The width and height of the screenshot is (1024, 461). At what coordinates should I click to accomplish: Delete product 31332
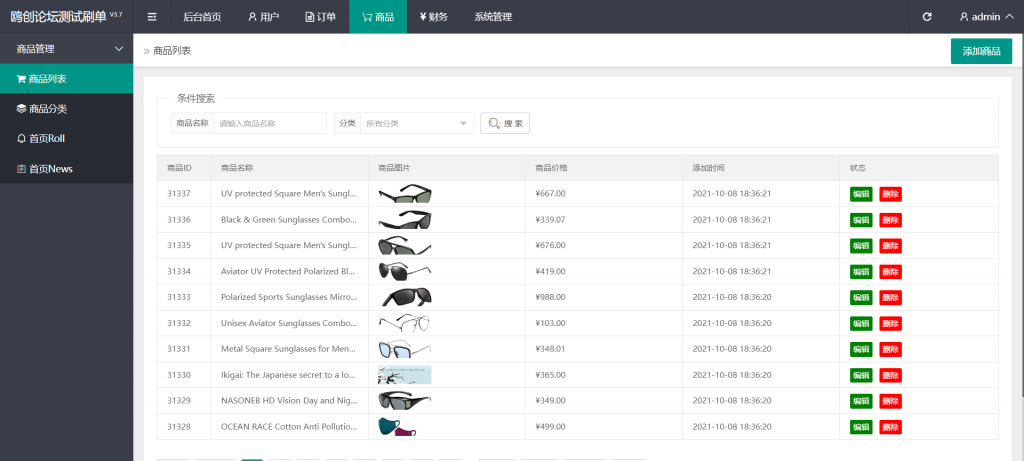click(890, 323)
